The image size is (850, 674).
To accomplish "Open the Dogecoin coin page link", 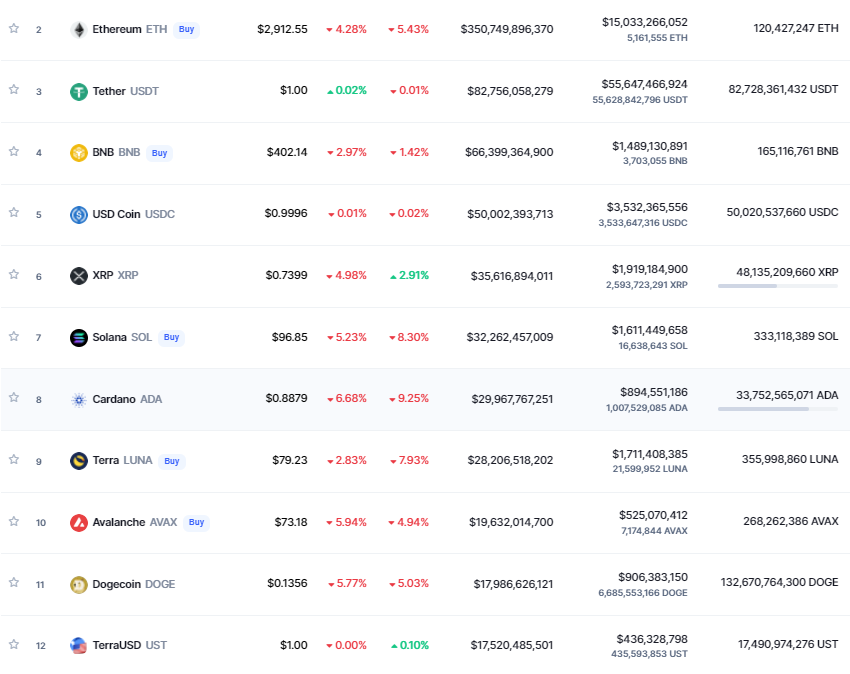I will tap(133, 584).
